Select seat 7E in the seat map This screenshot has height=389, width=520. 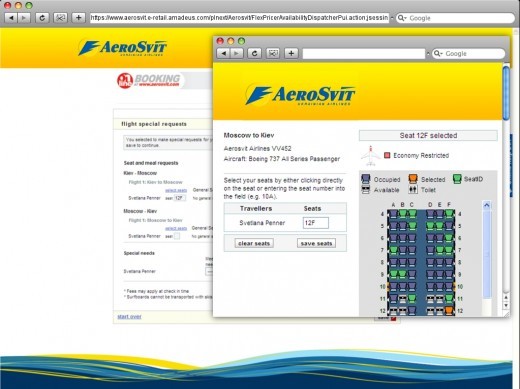coord(440,250)
